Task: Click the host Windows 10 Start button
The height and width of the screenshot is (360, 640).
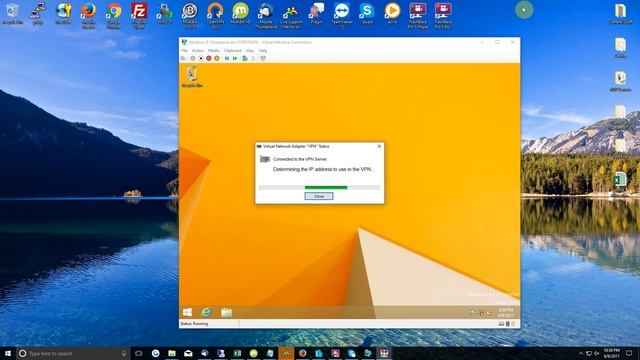Action: pos(8,353)
